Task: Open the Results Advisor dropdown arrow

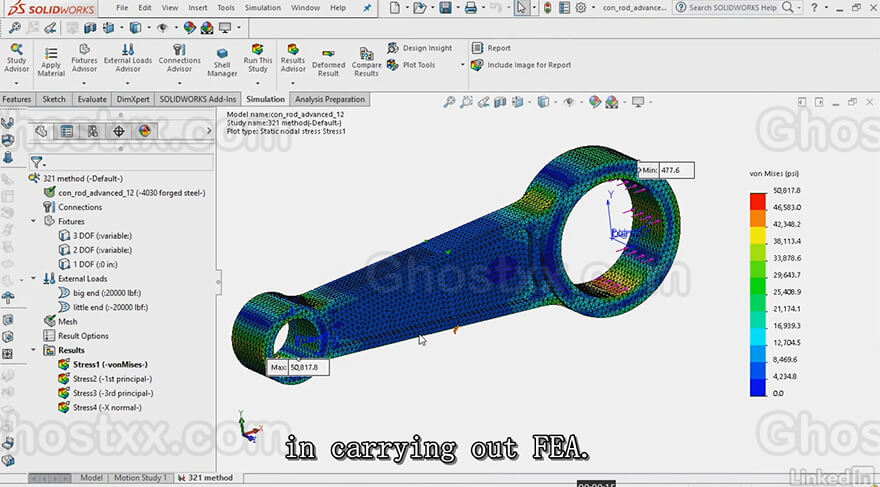Action: [x=293, y=83]
